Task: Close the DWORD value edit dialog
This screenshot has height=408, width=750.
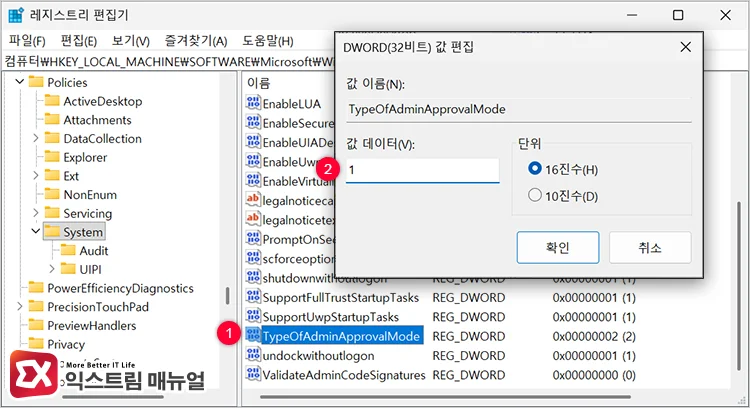Action: point(685,47)
